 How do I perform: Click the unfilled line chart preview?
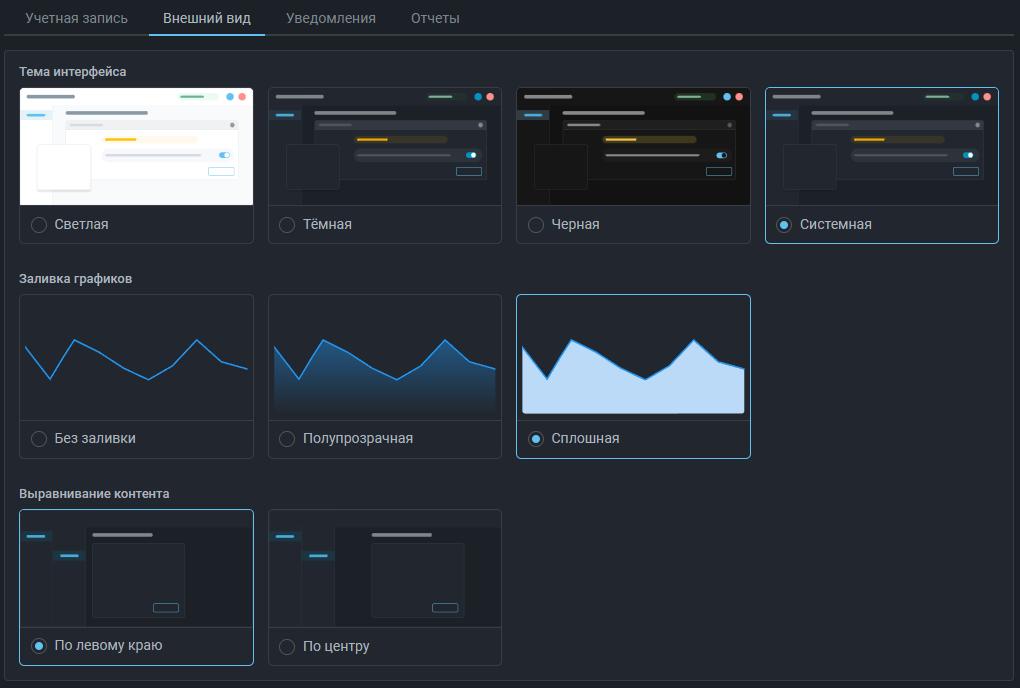[136, 358]
